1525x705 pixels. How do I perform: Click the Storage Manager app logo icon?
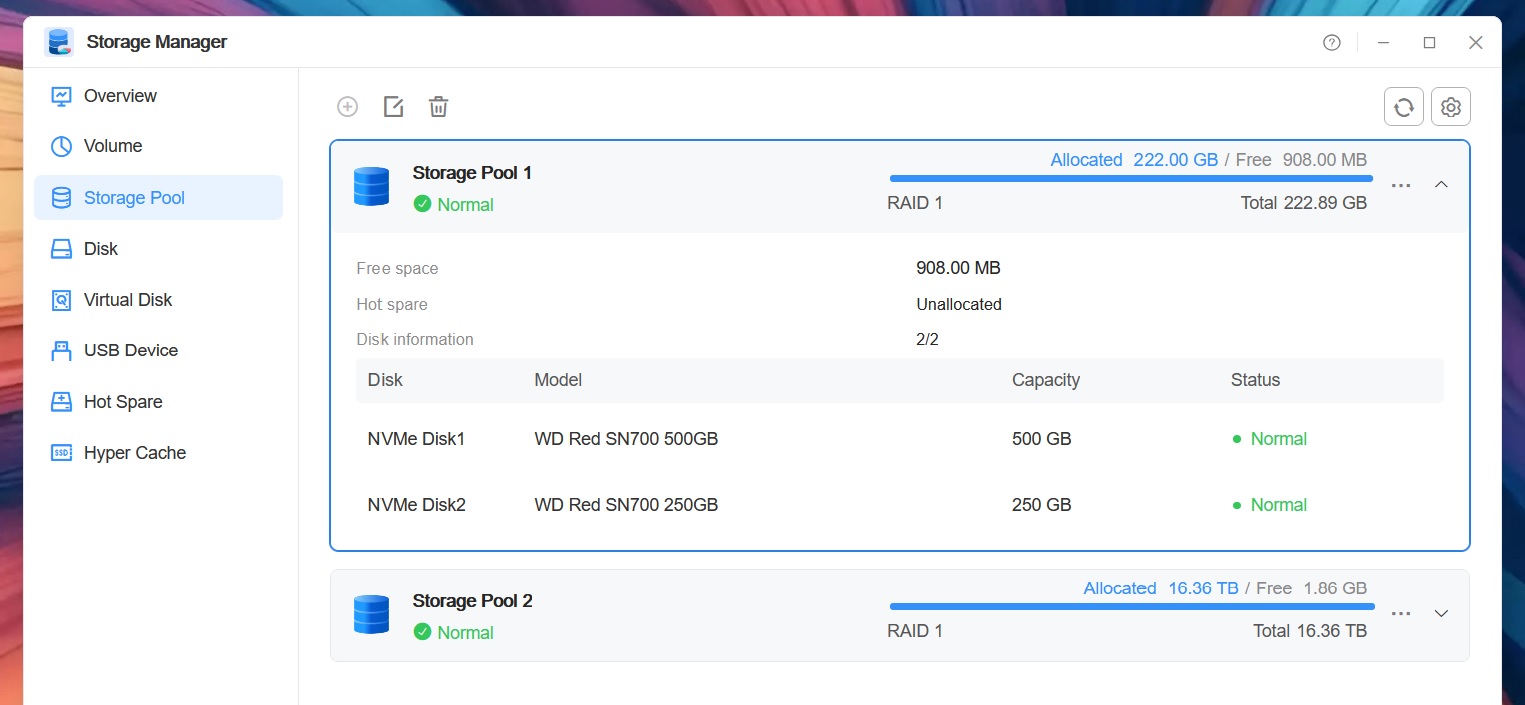click(x=60, y=42)
